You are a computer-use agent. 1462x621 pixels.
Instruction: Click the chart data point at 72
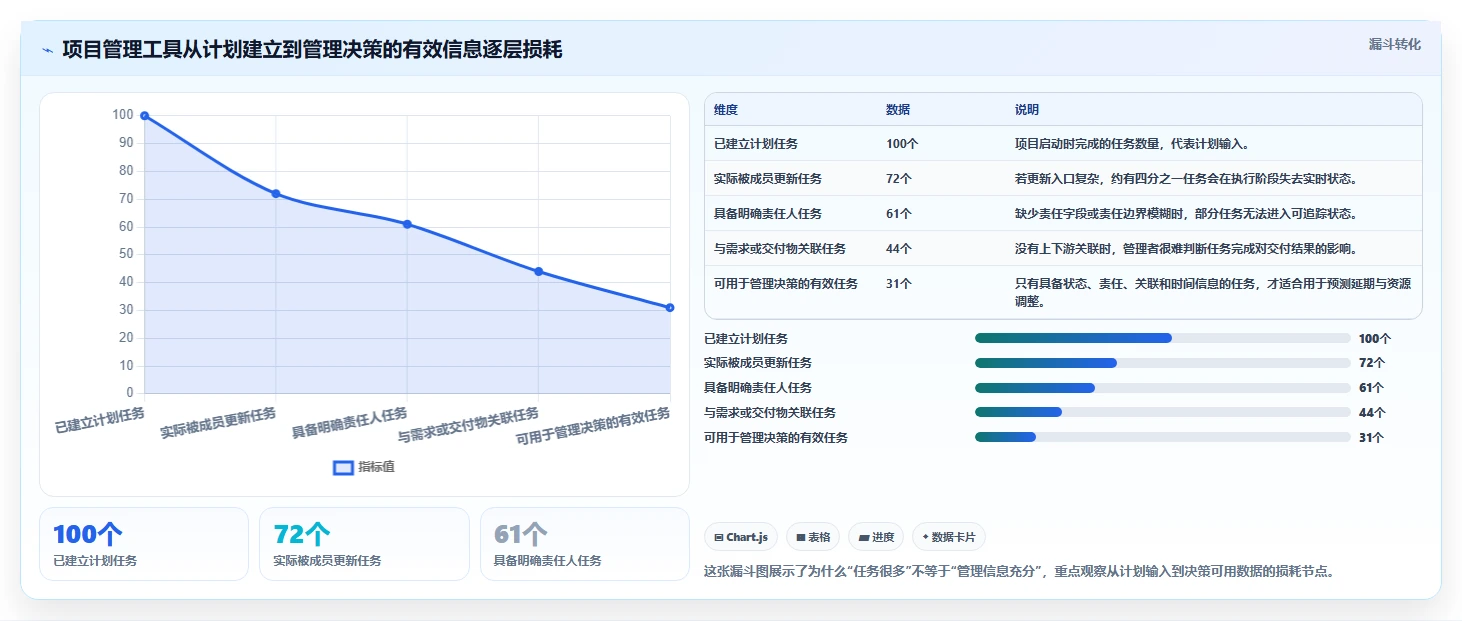(276, 194)
